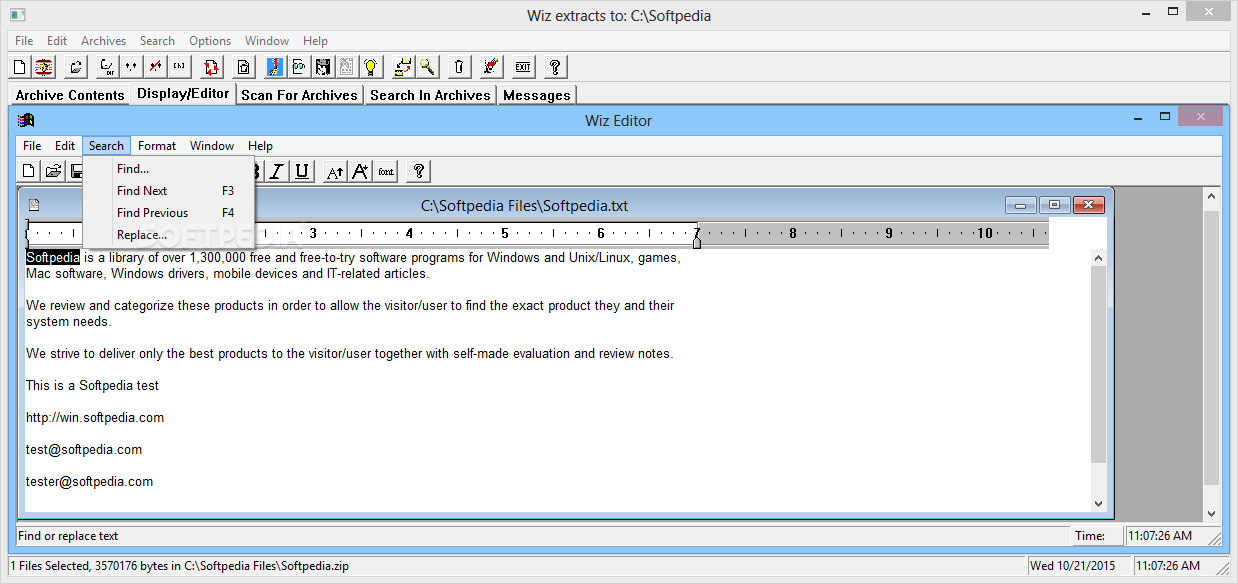Maximize the Softpedia.txt document window
Image resolution: width=1238 pixels, height=584 pixels.
tap(1055, 205)
